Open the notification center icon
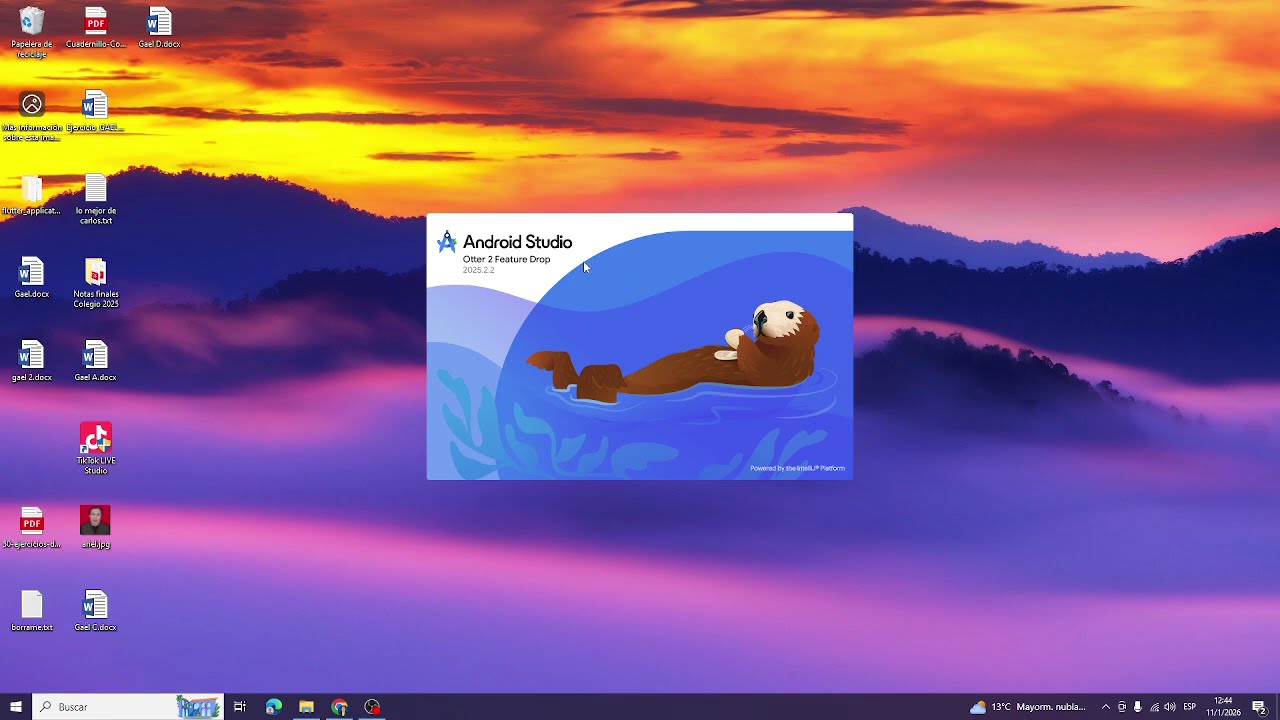Image resolution: width=1280 pixels, height=720 pixels. (x=1259, y=707)
